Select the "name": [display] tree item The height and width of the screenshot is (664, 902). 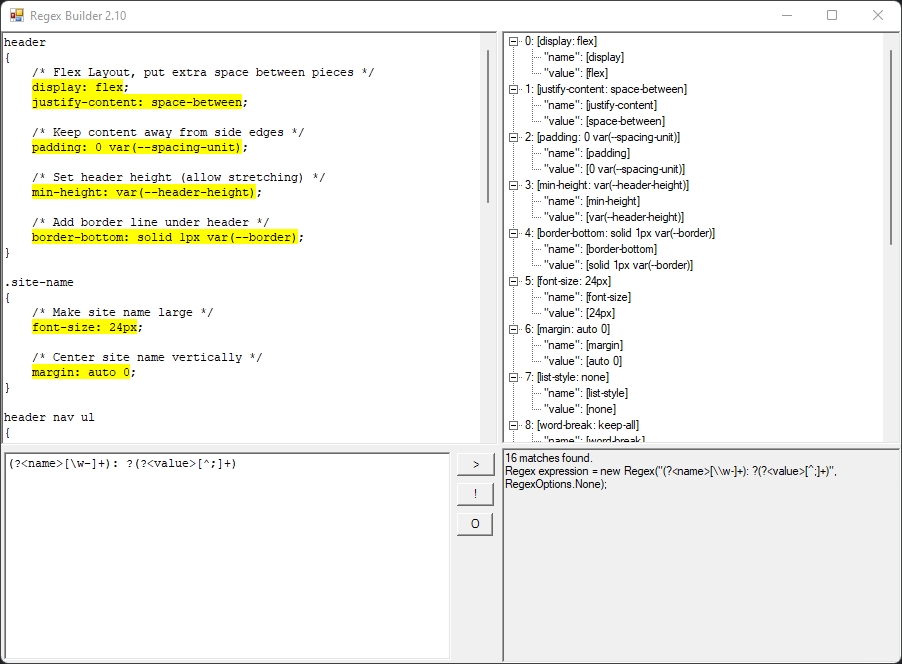click(x=584, y=57)
